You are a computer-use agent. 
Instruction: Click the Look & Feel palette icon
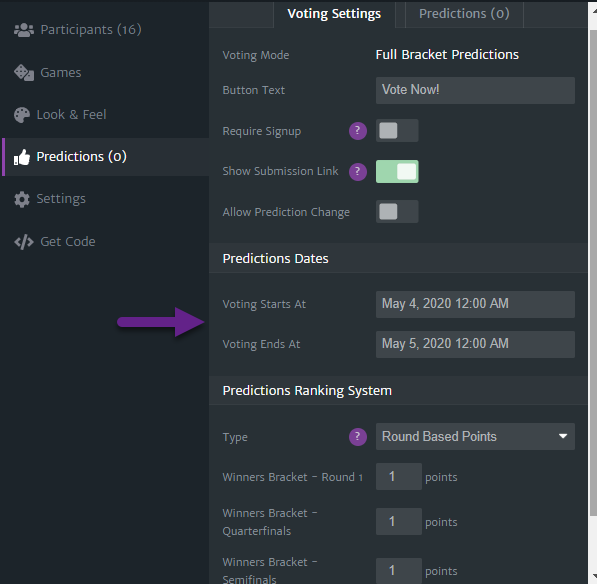tap(22, 115)
